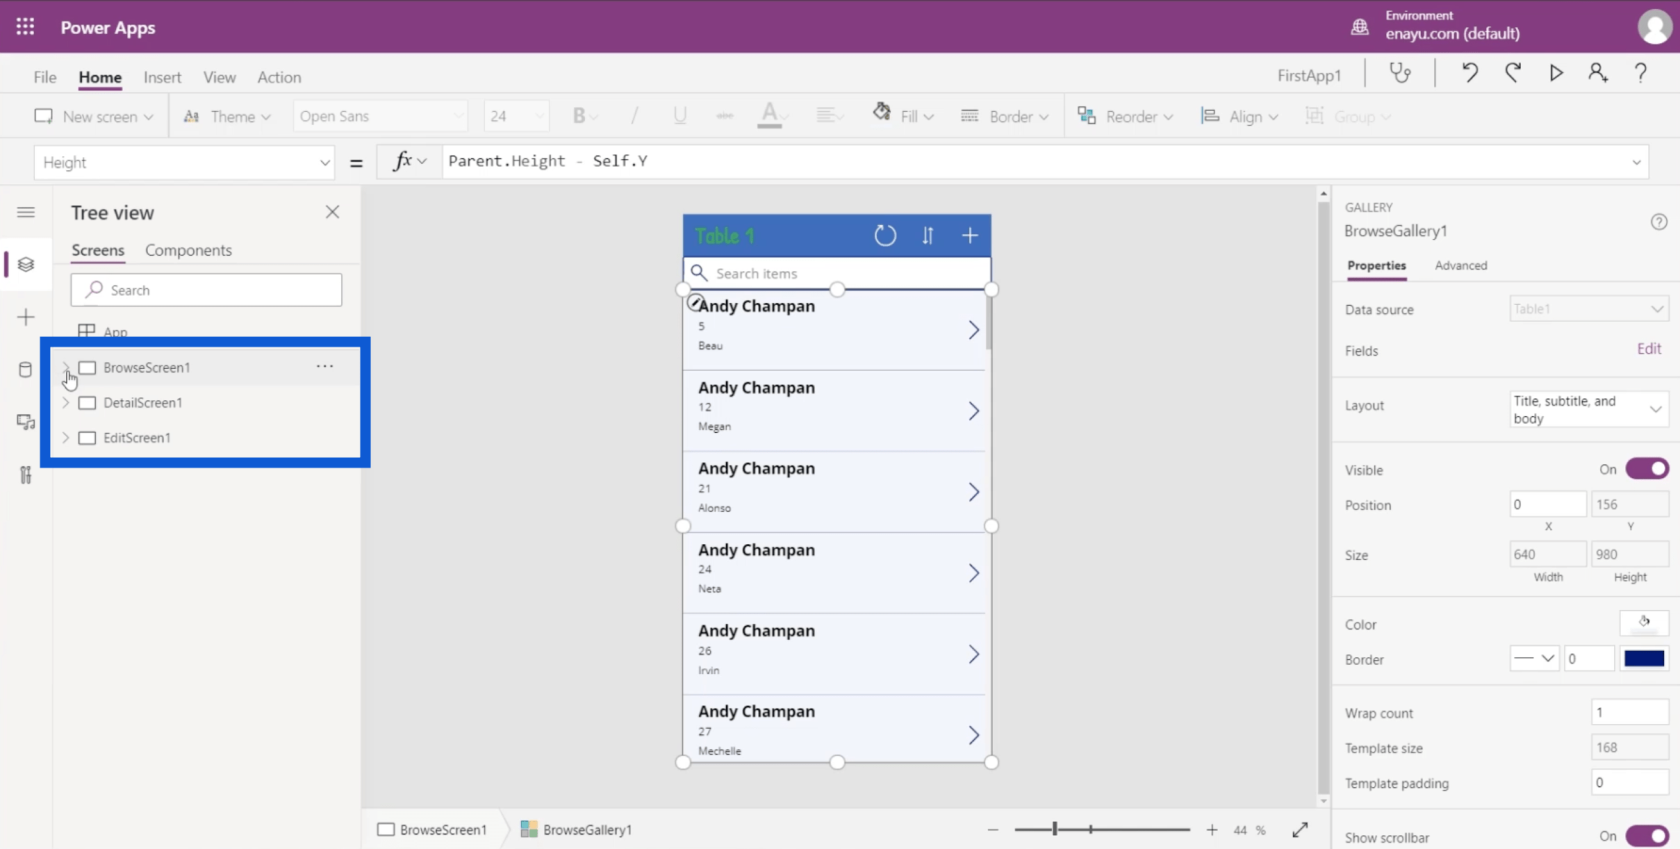Viewport: 1680px width, 849px height.
Task: Switch to the View tab
Action: point(219,77)
